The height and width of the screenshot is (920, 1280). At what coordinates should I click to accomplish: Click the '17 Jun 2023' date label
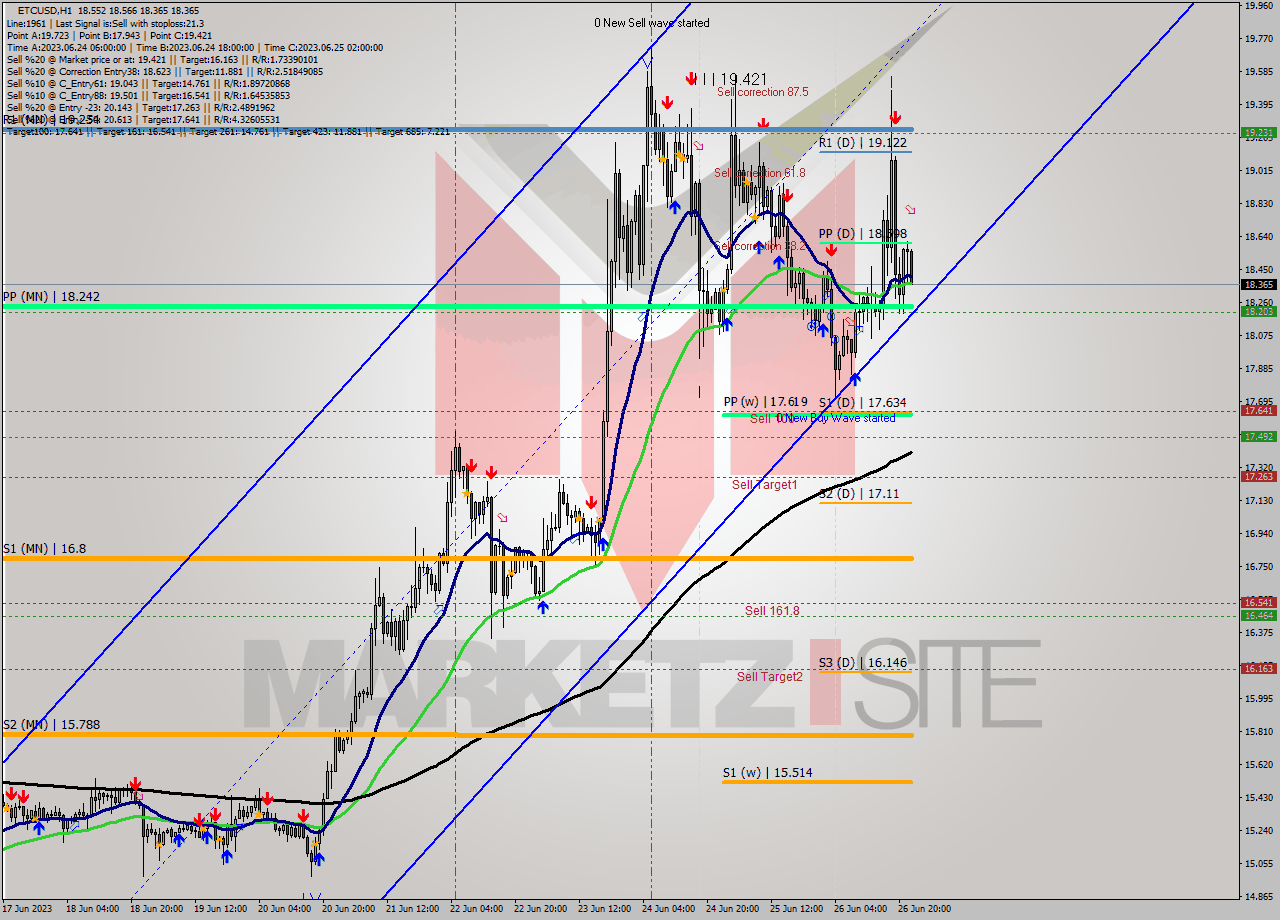click(27, 910)
